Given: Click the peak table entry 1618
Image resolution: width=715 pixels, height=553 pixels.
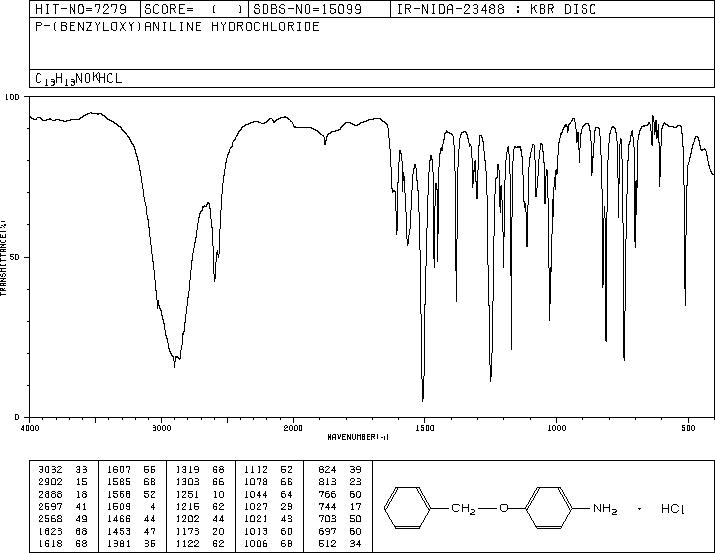Looking at the screenshot, I should [x=50, y=544].
